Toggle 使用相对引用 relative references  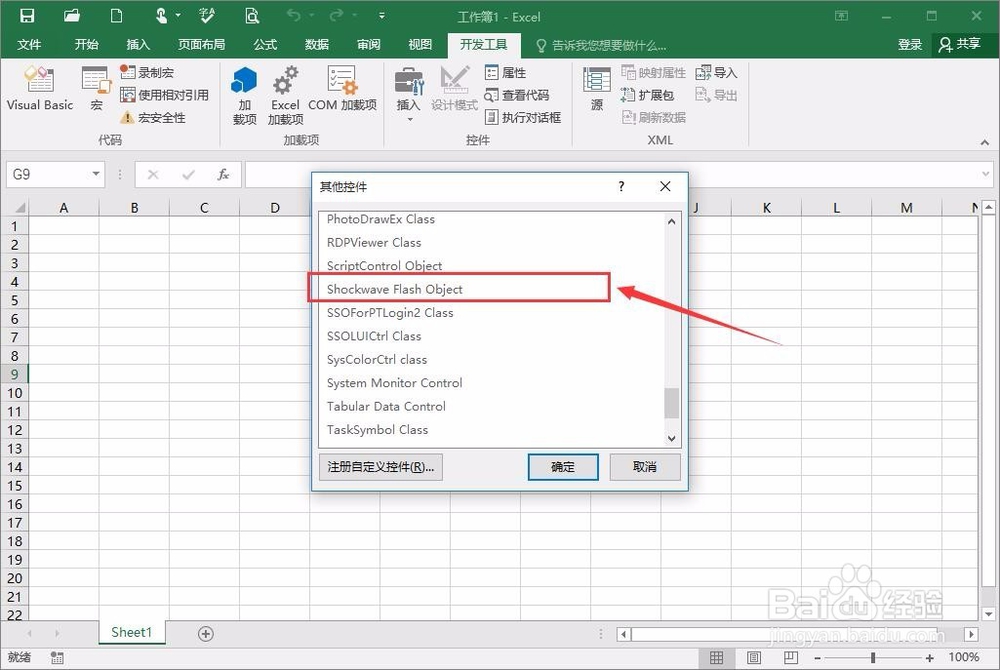pos(165,95)
